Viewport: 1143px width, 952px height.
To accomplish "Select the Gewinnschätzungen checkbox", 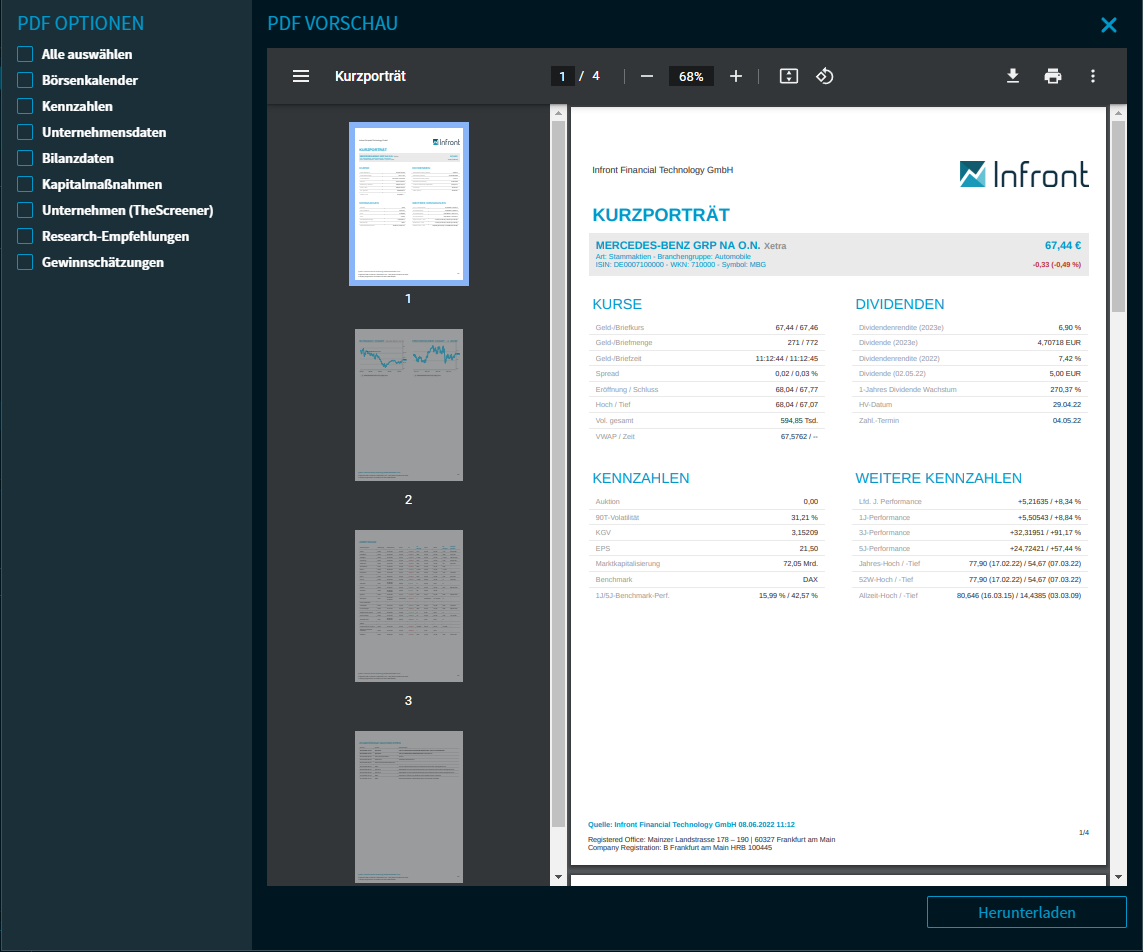I will [x=25, y=263].
